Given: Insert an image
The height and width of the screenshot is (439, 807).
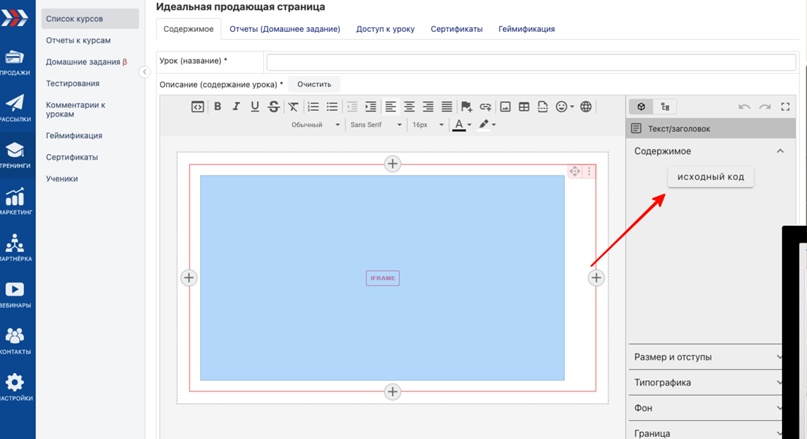Looking at the screenshot, I should 505,107.
